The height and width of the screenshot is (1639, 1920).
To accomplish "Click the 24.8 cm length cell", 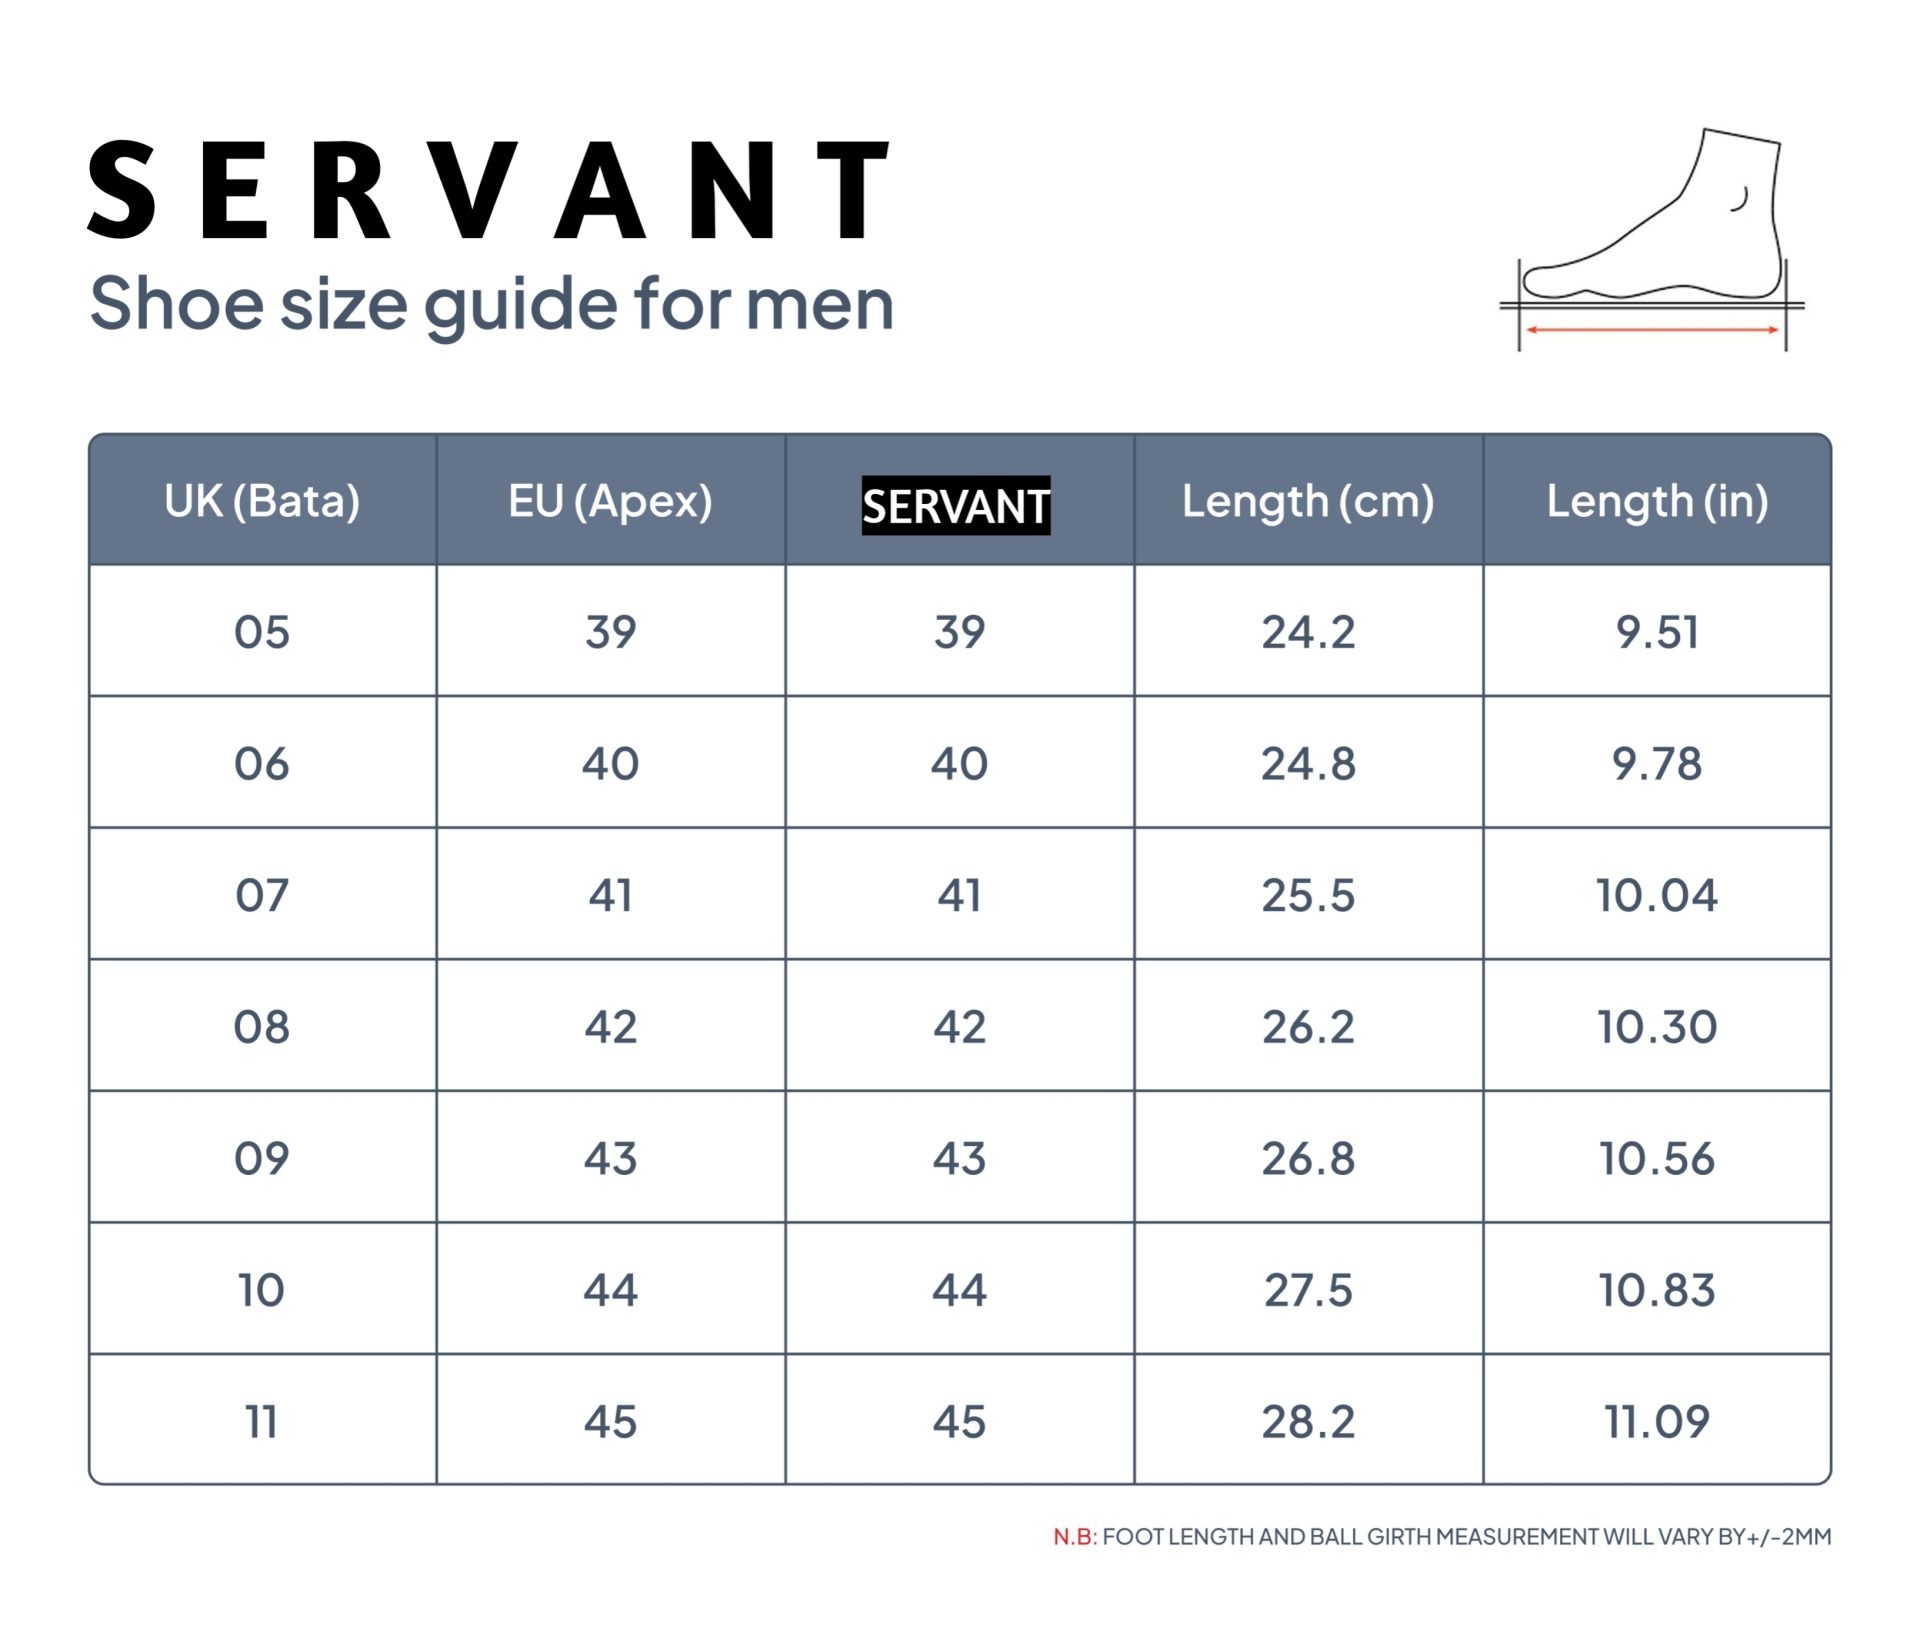I will pyautogui.click(x=1308, y=764).
